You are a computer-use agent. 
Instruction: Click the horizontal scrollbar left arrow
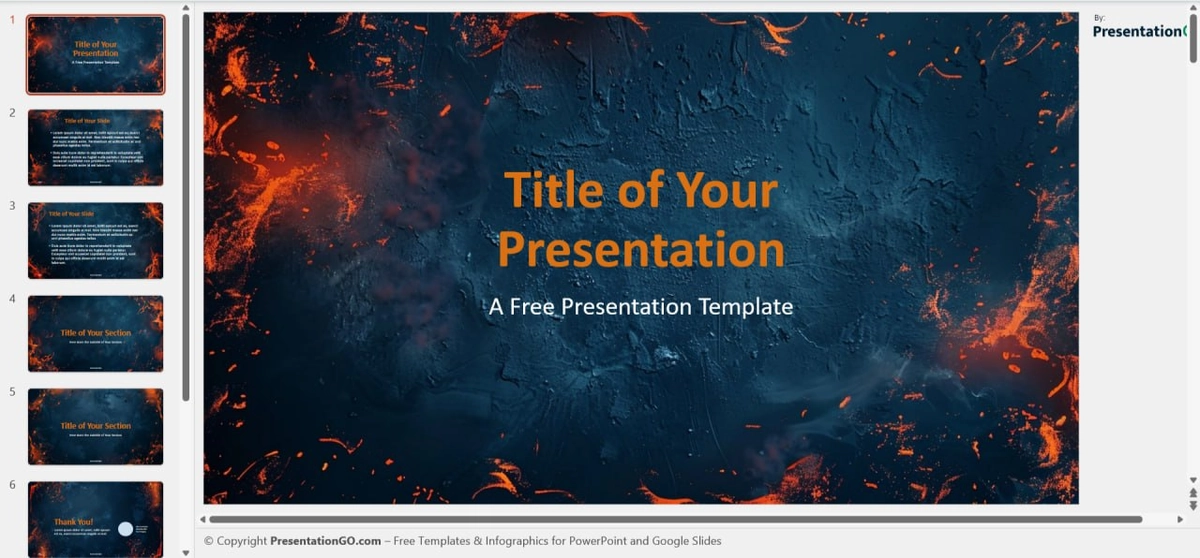203,519
